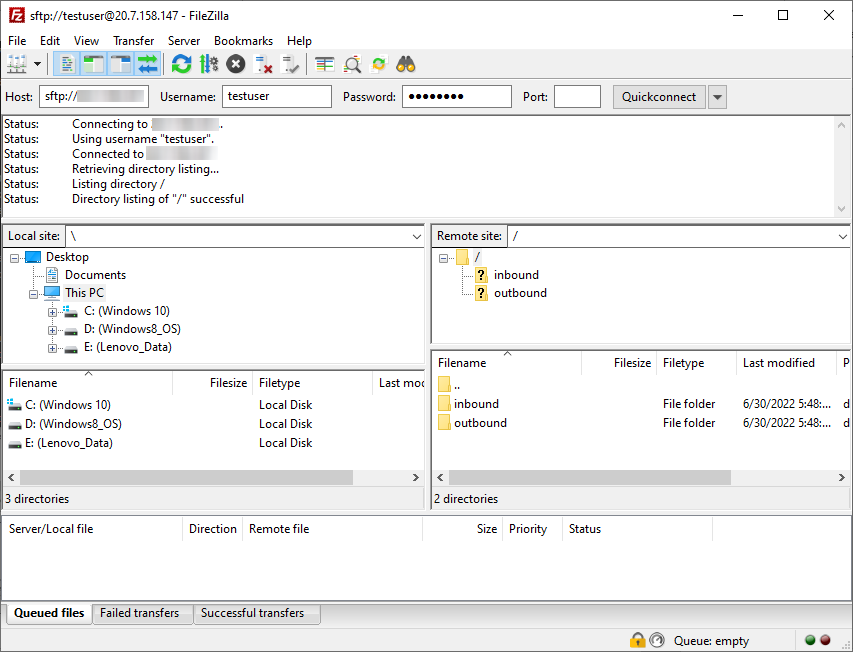Open Quickconnect history dropdown
Viewport: 853px width, 652px height.
[717, 97]
